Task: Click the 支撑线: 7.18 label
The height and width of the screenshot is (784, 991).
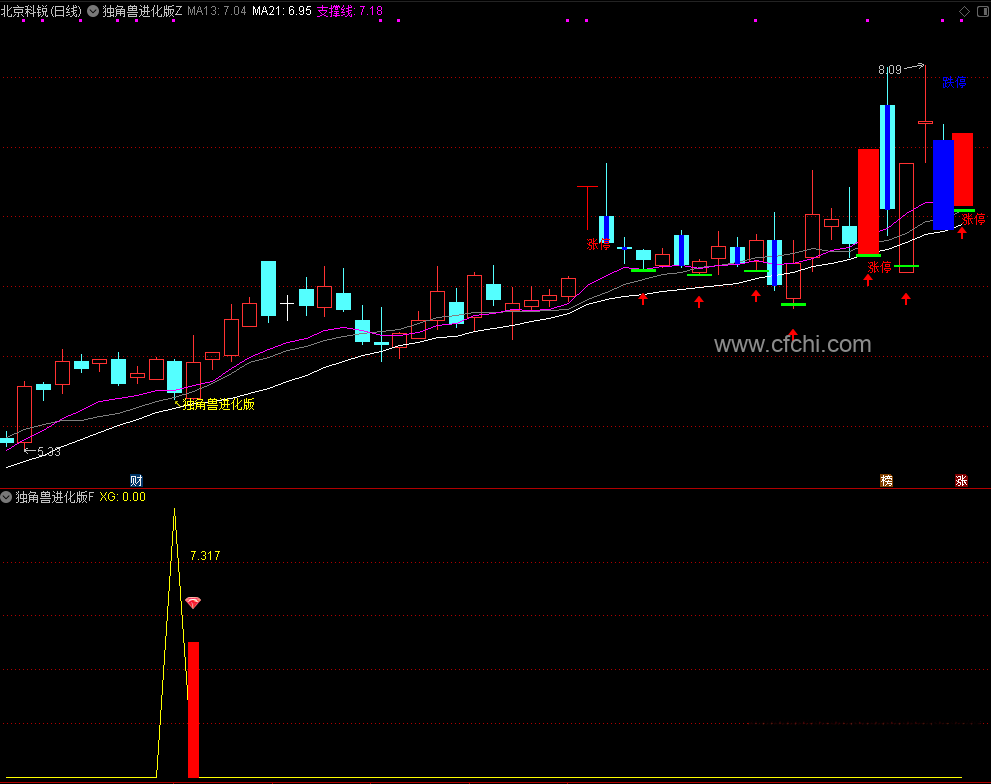Action: point(350,11)
